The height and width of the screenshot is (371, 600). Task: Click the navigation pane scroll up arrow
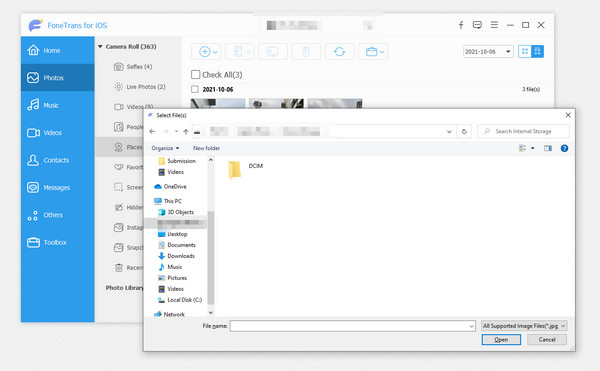click(x=210, y=160)
